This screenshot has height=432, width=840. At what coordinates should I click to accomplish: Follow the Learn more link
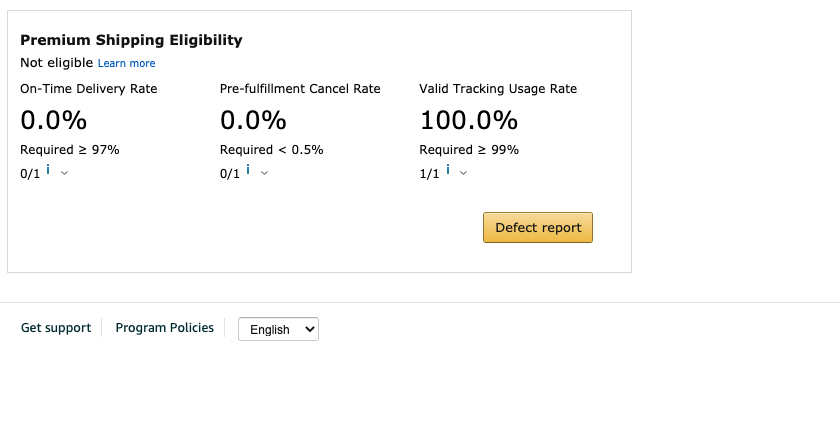coord(126,63)
